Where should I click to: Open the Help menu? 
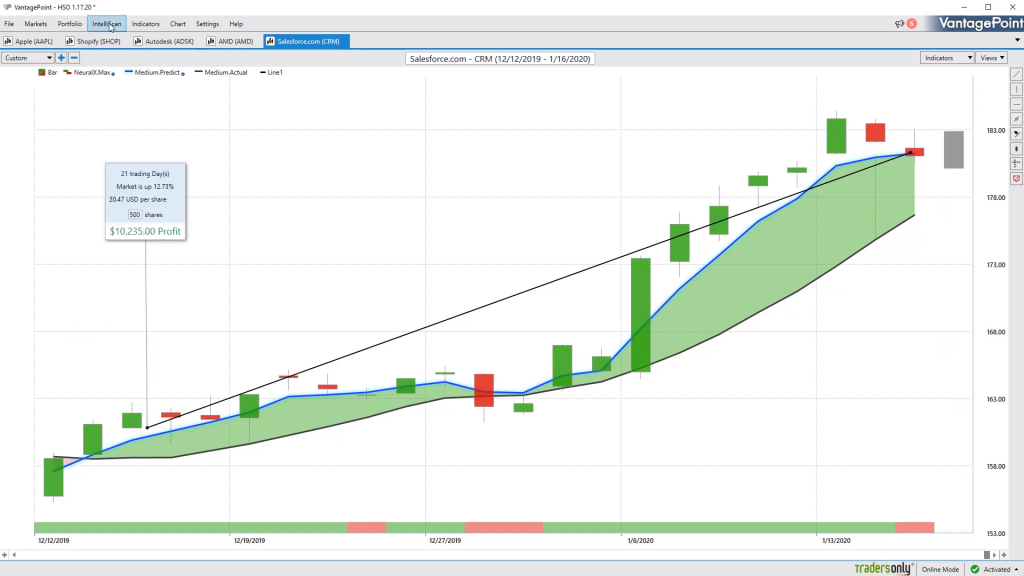tap(236, 24)
